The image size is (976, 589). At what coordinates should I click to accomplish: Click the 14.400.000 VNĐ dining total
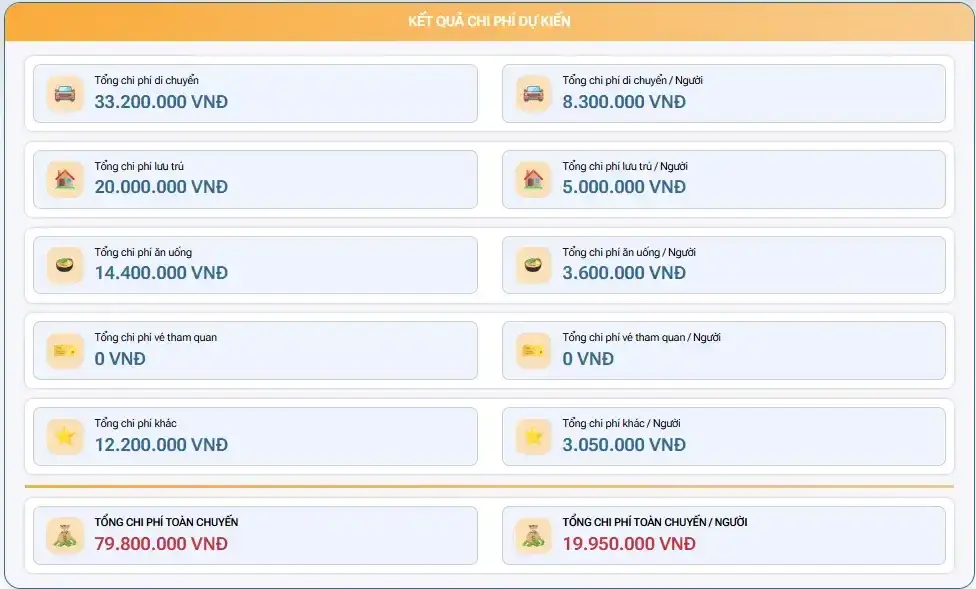click(x=161, y=273)
